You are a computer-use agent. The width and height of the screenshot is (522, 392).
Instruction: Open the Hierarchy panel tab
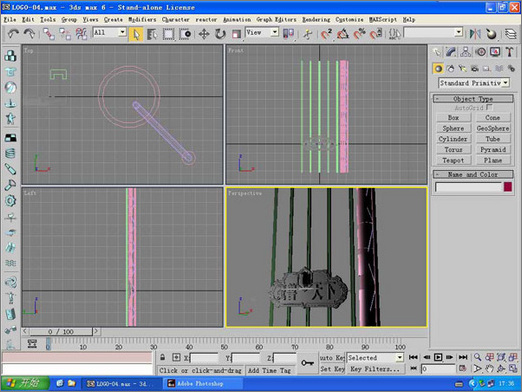coord(466,52)
